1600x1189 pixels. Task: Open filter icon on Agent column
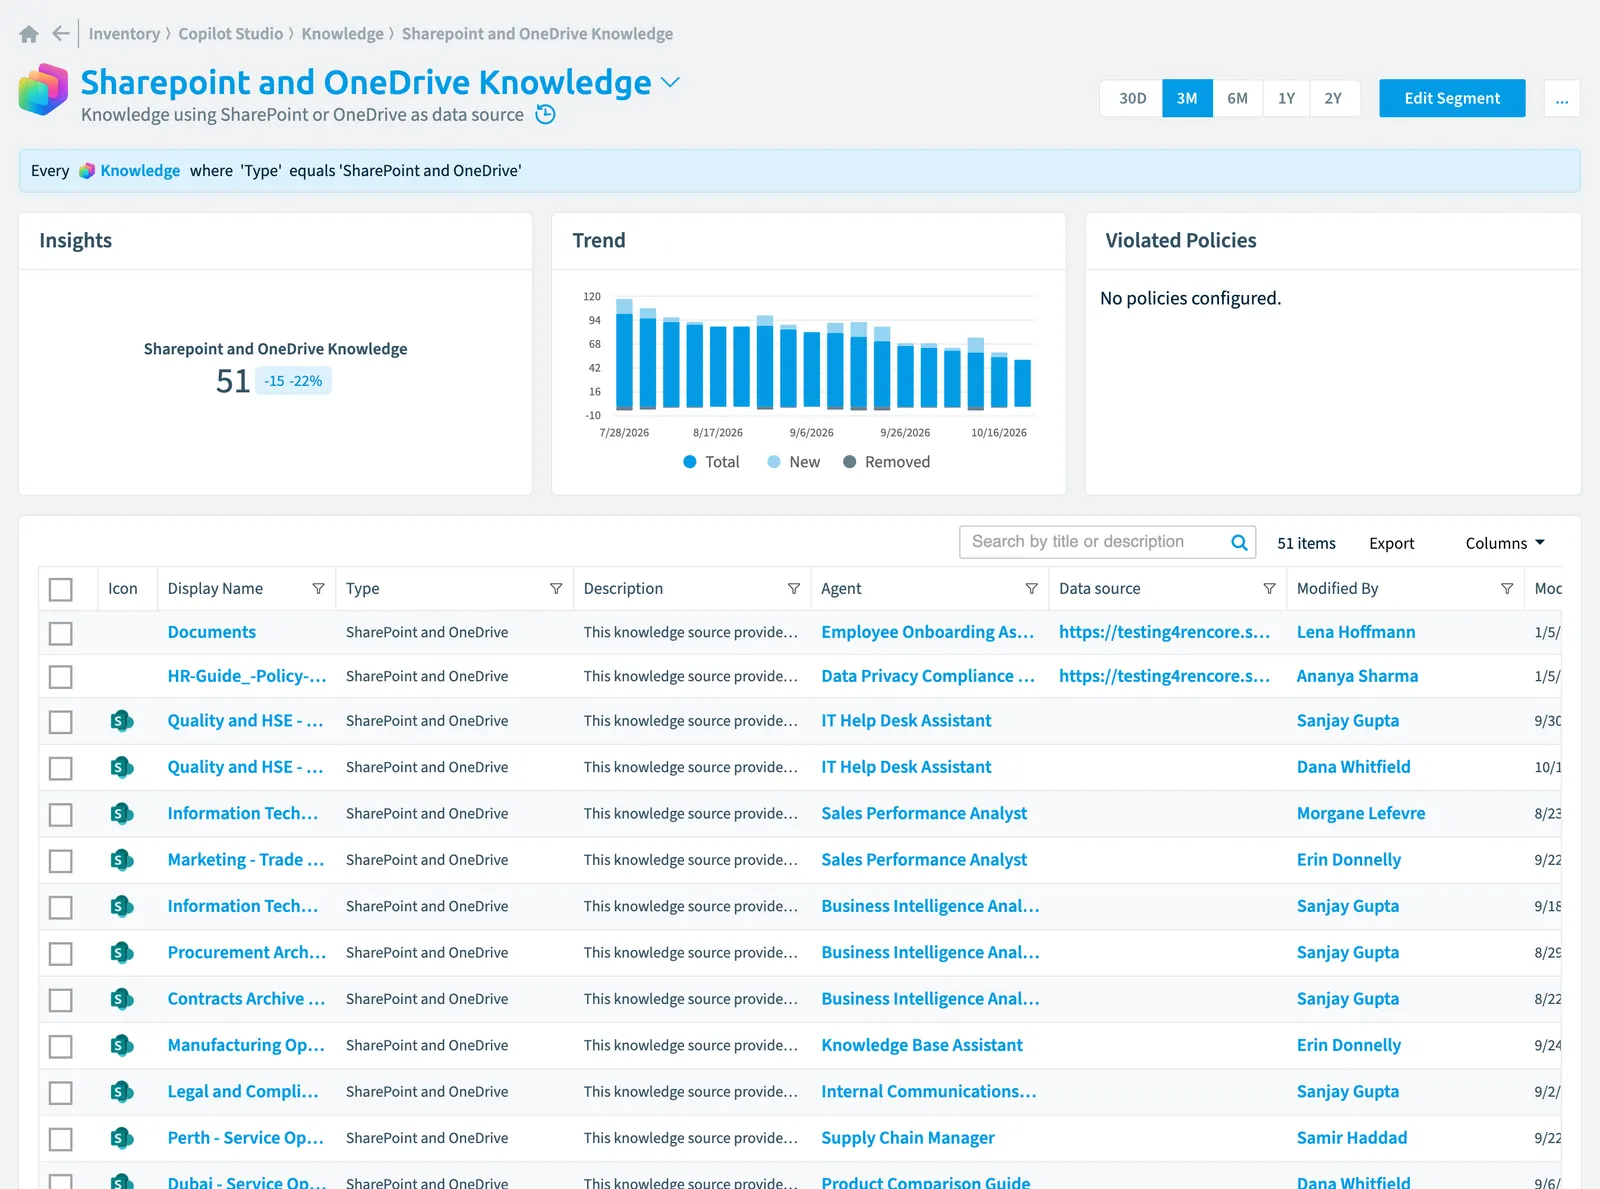pyautogui.click(x=1032, y=589)
